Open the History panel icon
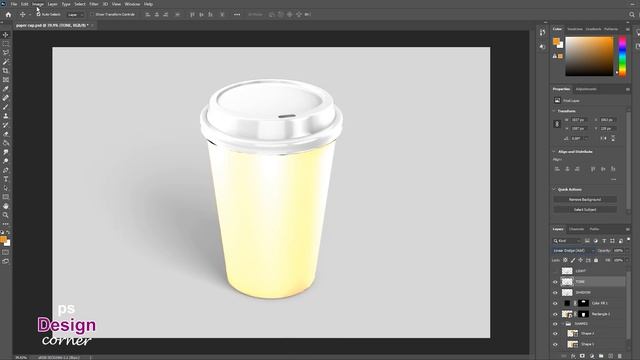This screenshot has height=360, width=640. point(542,32)
